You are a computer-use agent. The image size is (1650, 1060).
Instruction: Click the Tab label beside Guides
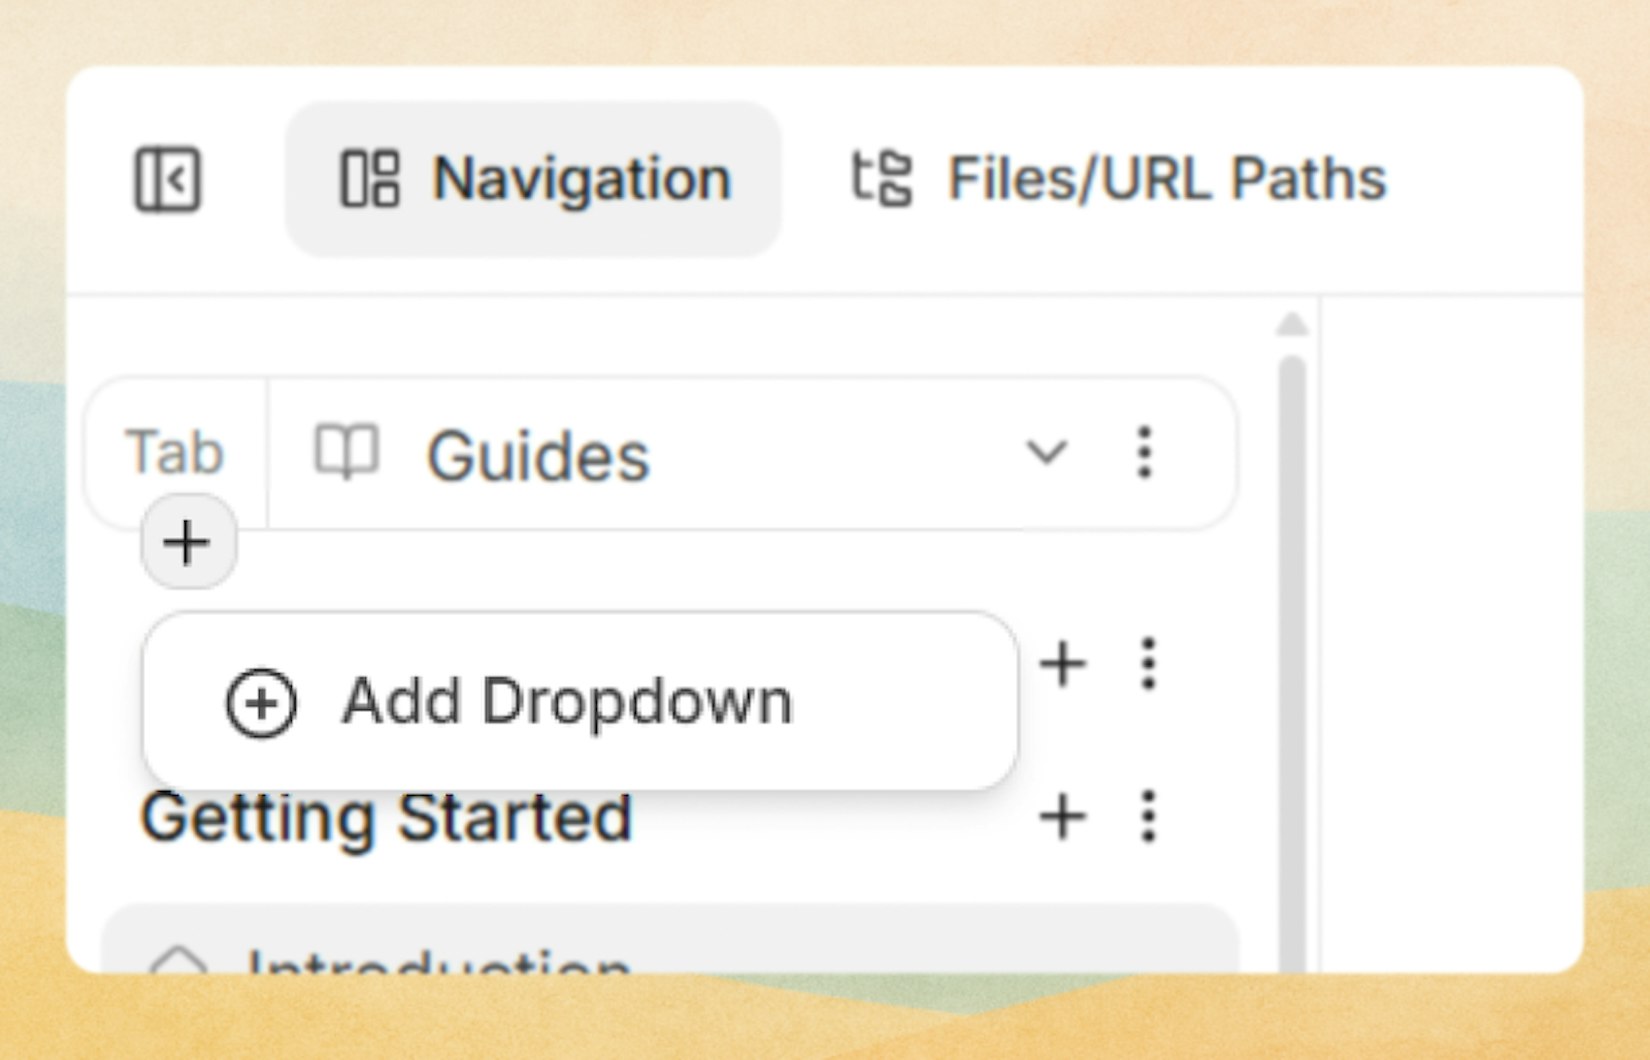[x=173, y=452]
